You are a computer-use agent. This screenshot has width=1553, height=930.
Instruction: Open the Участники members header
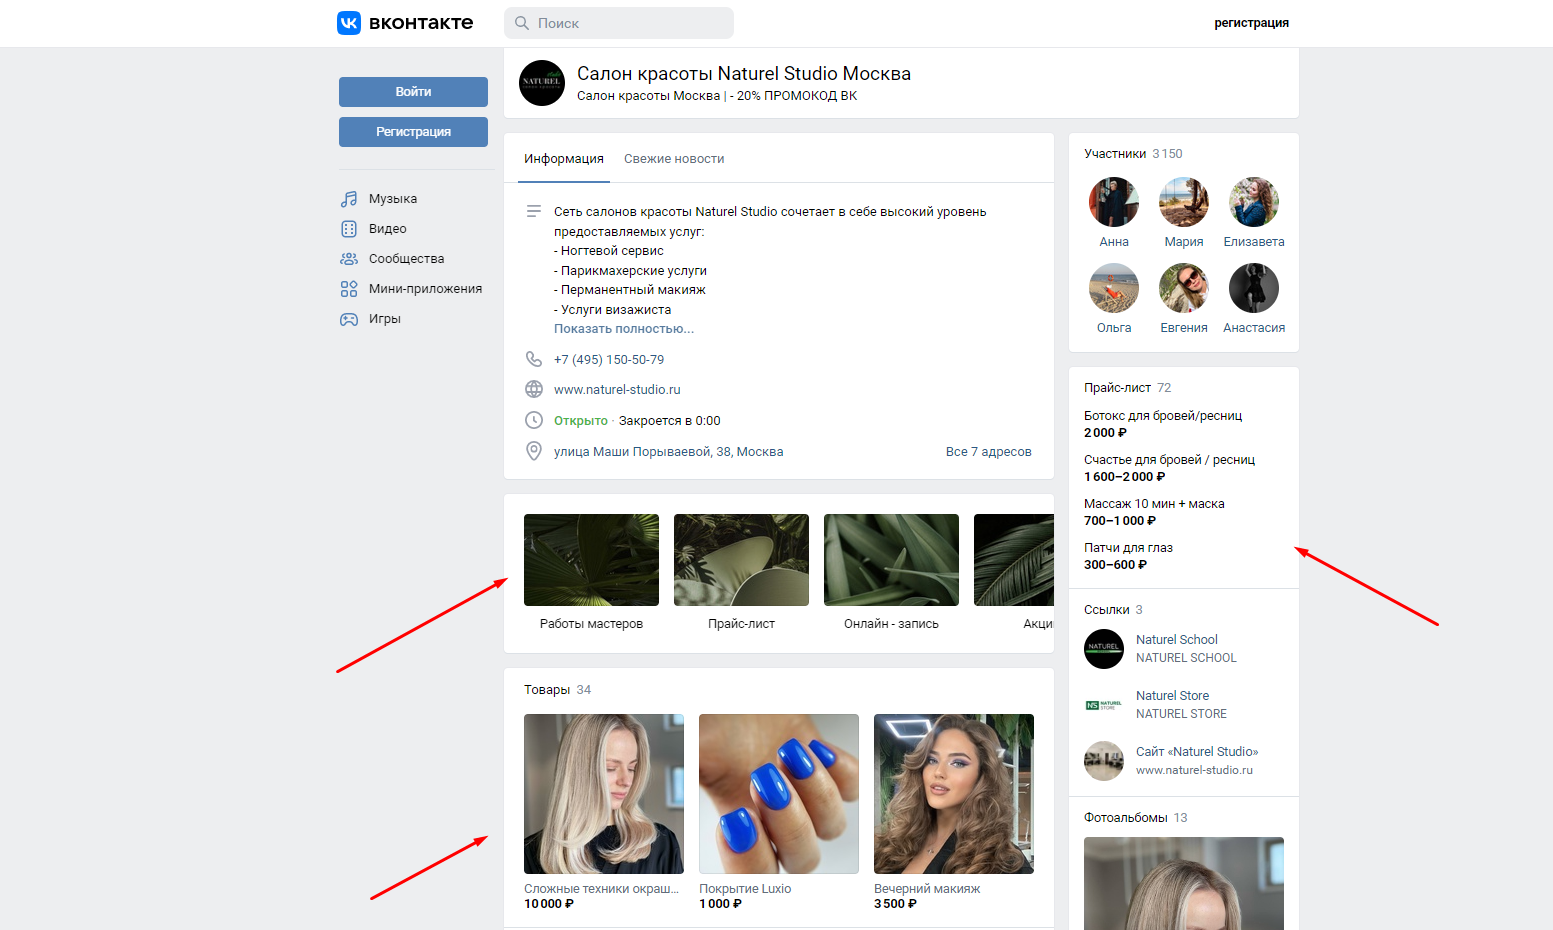coord(1133,154)
